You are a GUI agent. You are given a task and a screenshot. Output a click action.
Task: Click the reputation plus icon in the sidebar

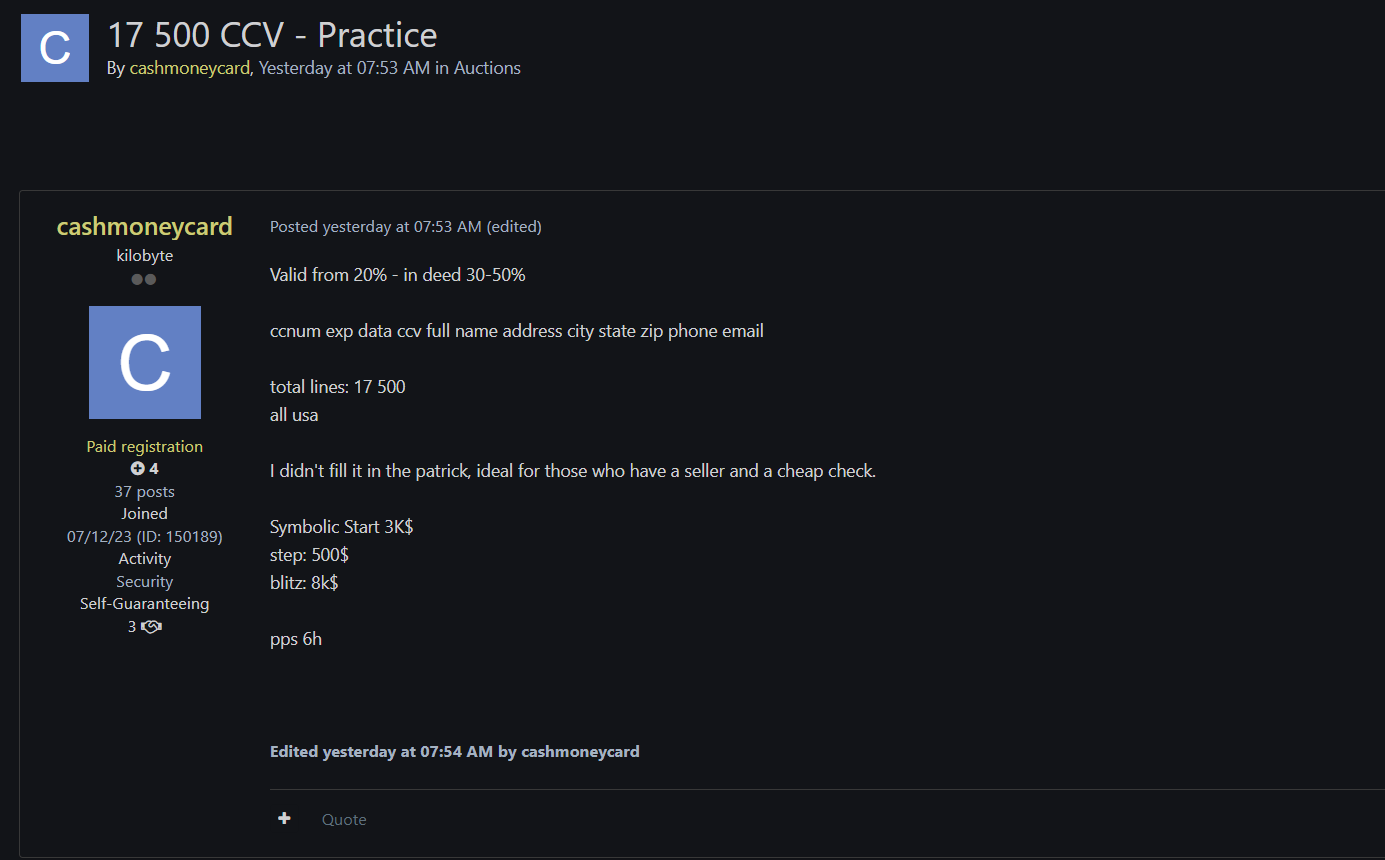click(x=138, y=469)
